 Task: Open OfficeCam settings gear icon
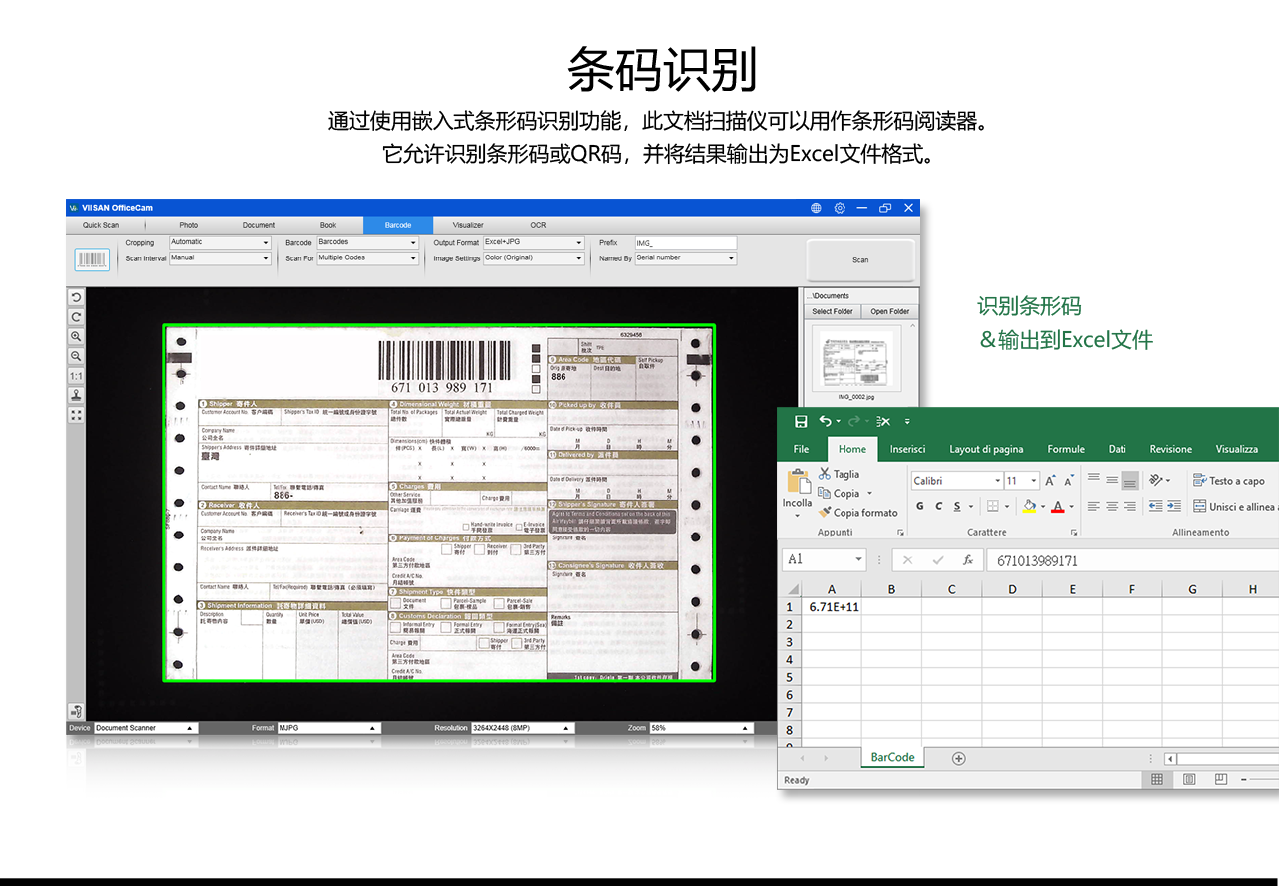click(x=840, y=208)
